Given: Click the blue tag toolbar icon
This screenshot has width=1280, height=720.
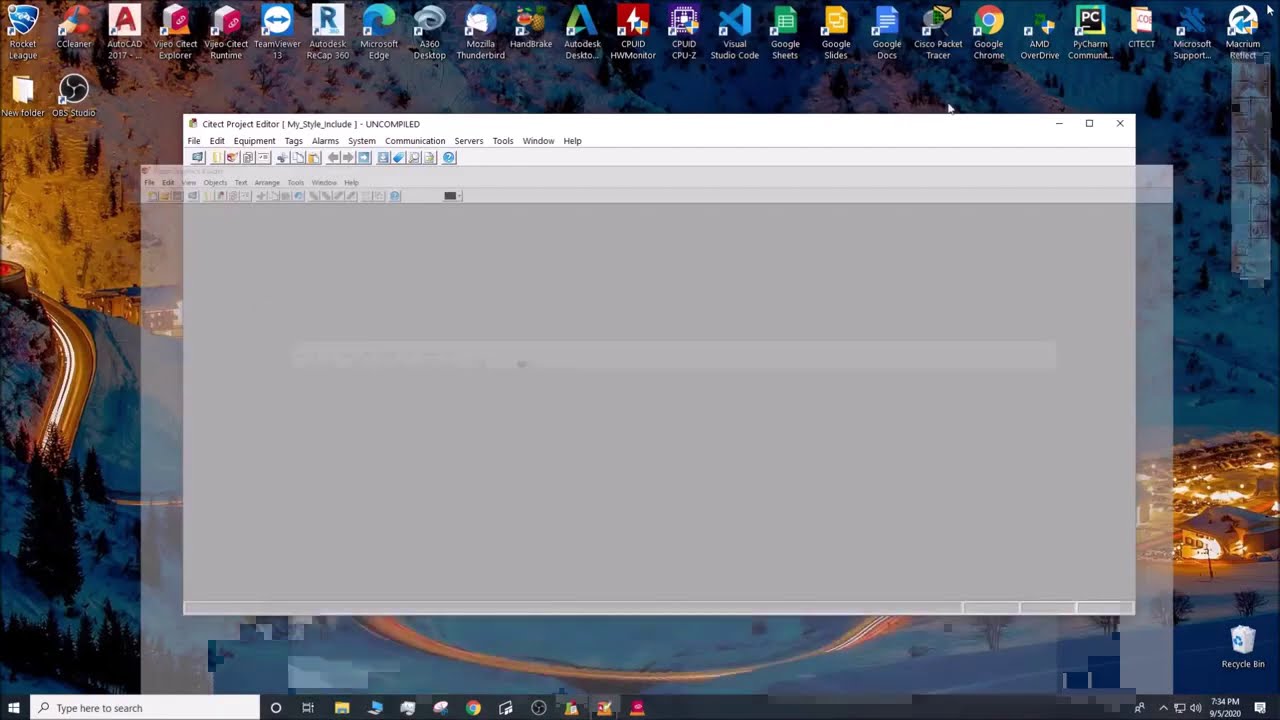Looking at the screenshot, I should click(x=398, y=158).
